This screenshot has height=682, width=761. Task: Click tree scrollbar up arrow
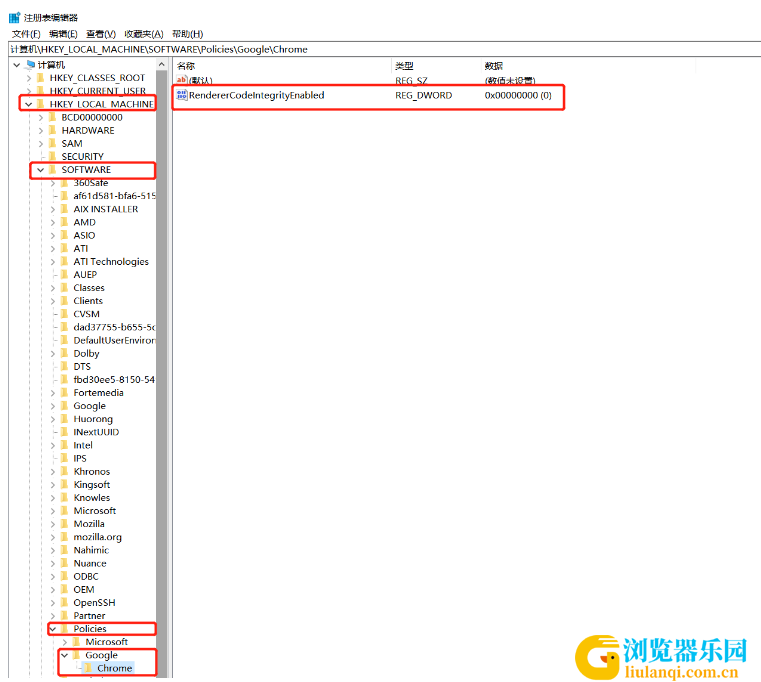[x=162, y=65]
